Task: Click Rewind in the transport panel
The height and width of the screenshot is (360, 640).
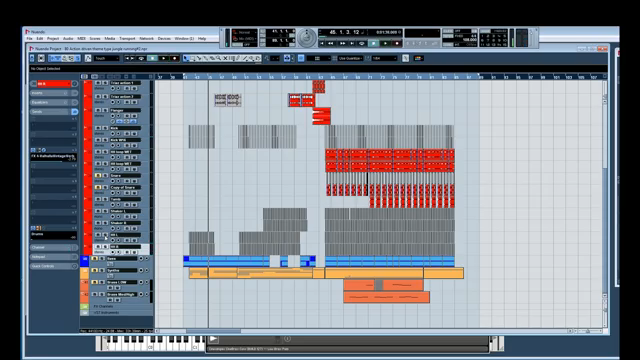Action: coord(331,43)
